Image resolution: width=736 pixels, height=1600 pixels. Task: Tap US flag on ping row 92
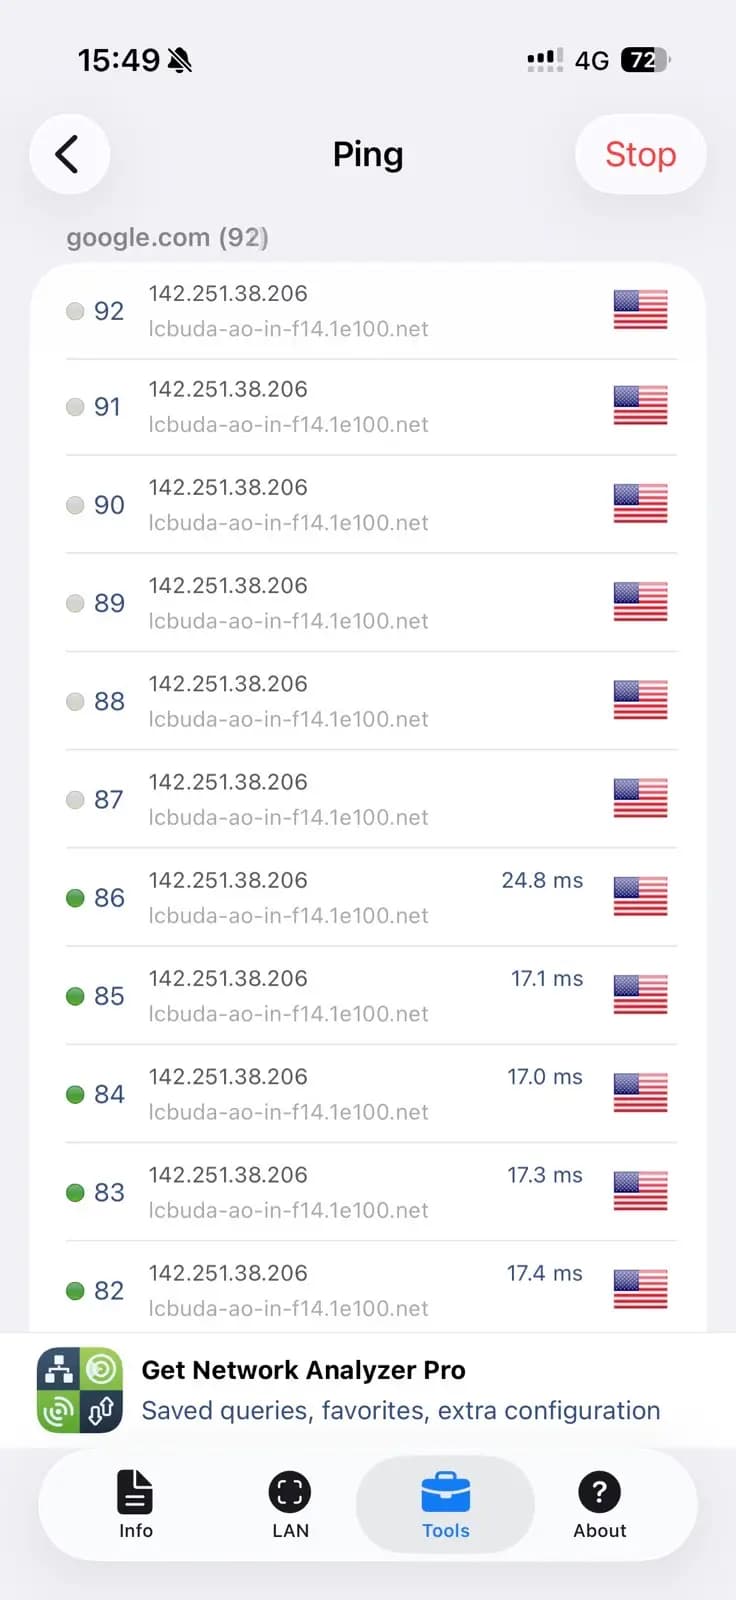tap(640, 310)
